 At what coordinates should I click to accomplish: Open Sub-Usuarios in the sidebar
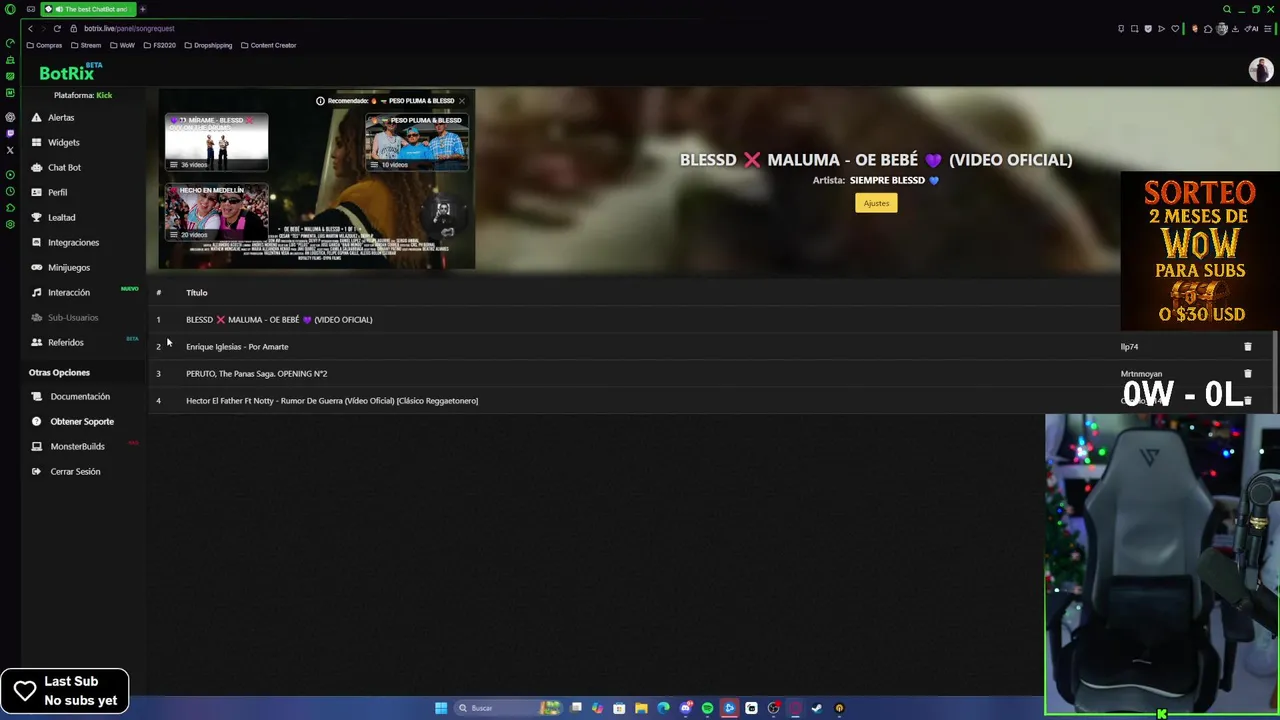[73, 317]
